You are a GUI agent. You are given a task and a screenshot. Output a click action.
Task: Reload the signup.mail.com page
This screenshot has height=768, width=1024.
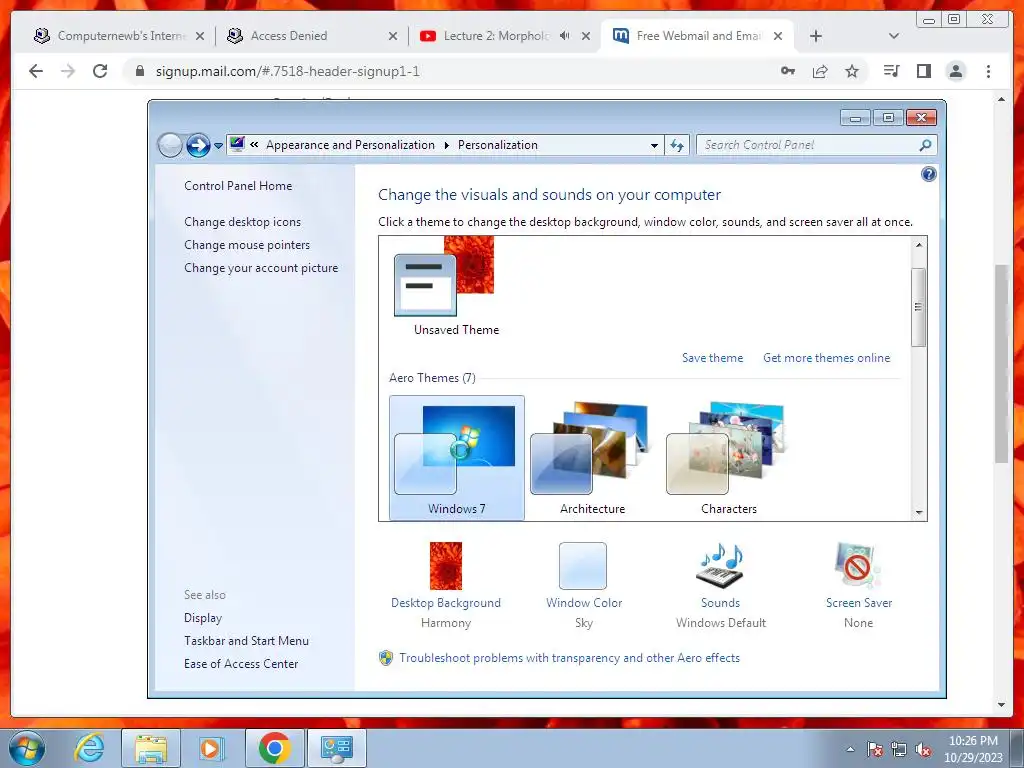(x=100, y=71)
